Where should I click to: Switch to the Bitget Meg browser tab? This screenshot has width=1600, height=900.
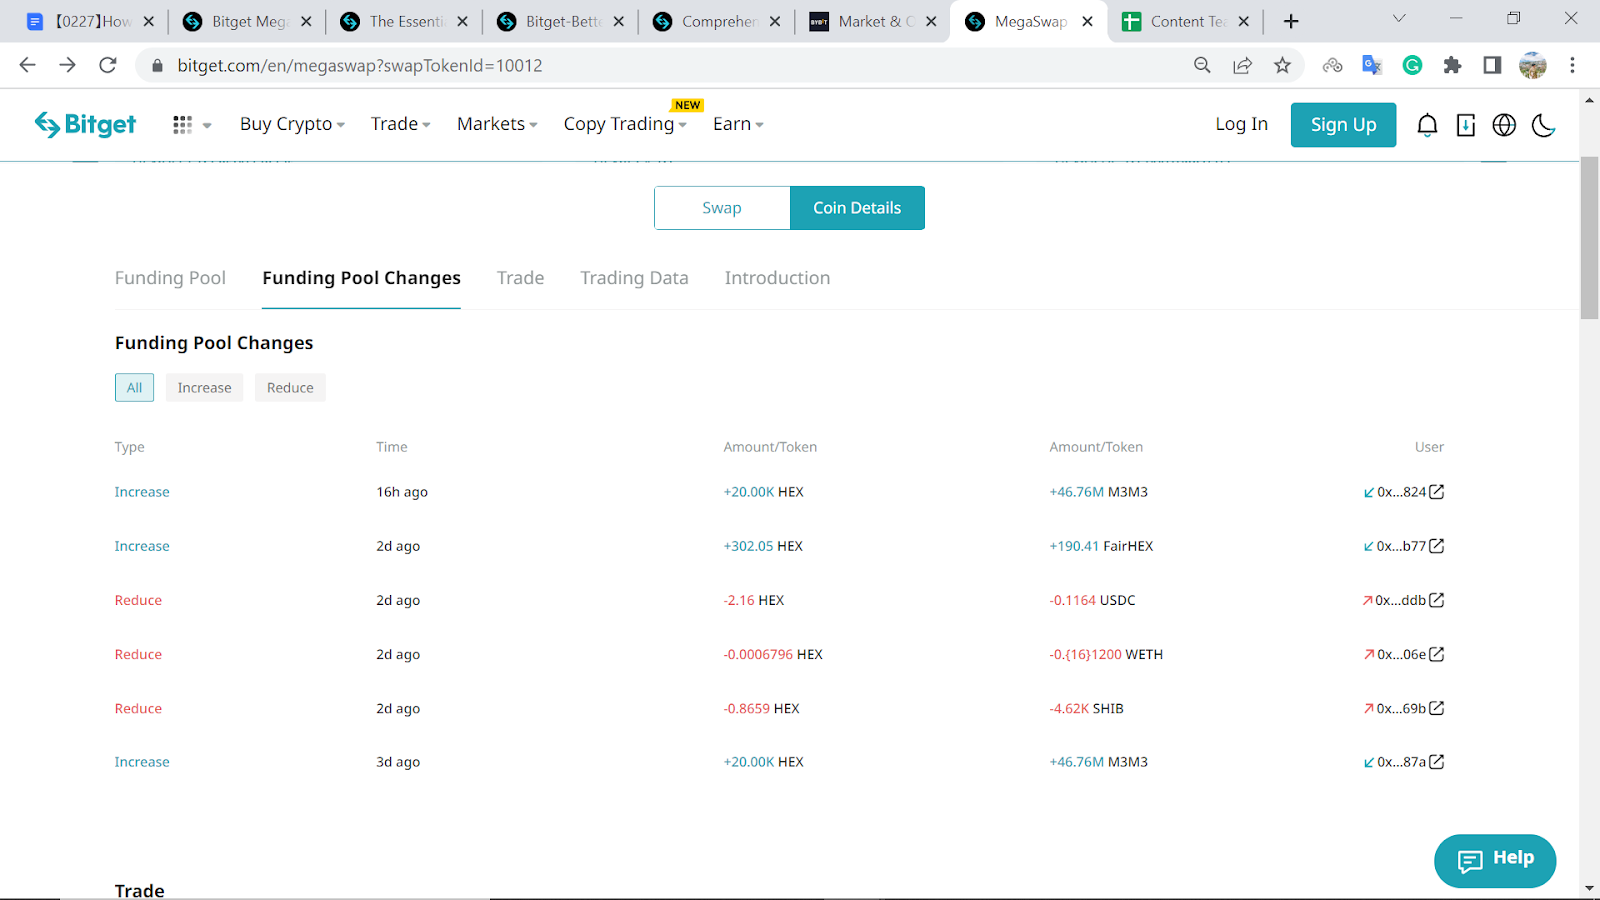tap(247, 21)
